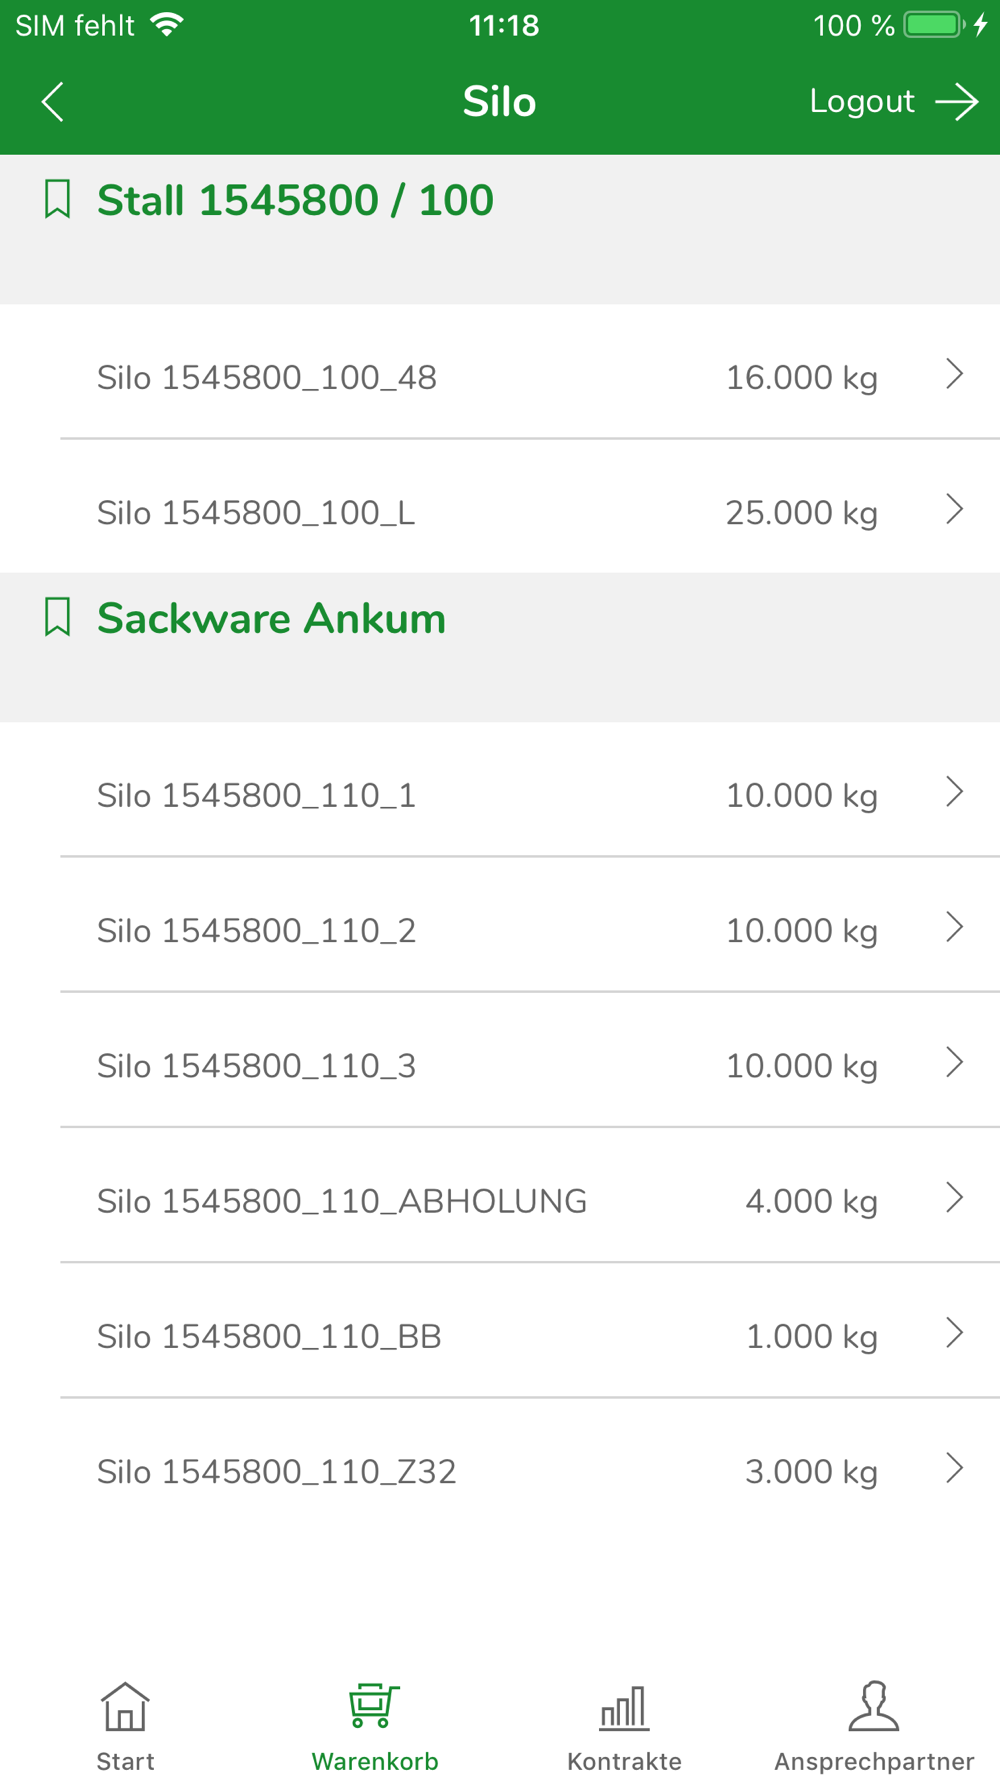
Task: Tap the Start house icon
Action: click(x=125, y=1706)
